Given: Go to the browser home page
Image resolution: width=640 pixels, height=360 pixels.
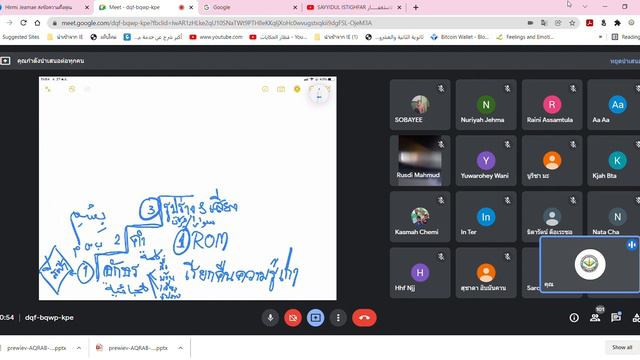Looking at the screenshot, I should [37, 23].
